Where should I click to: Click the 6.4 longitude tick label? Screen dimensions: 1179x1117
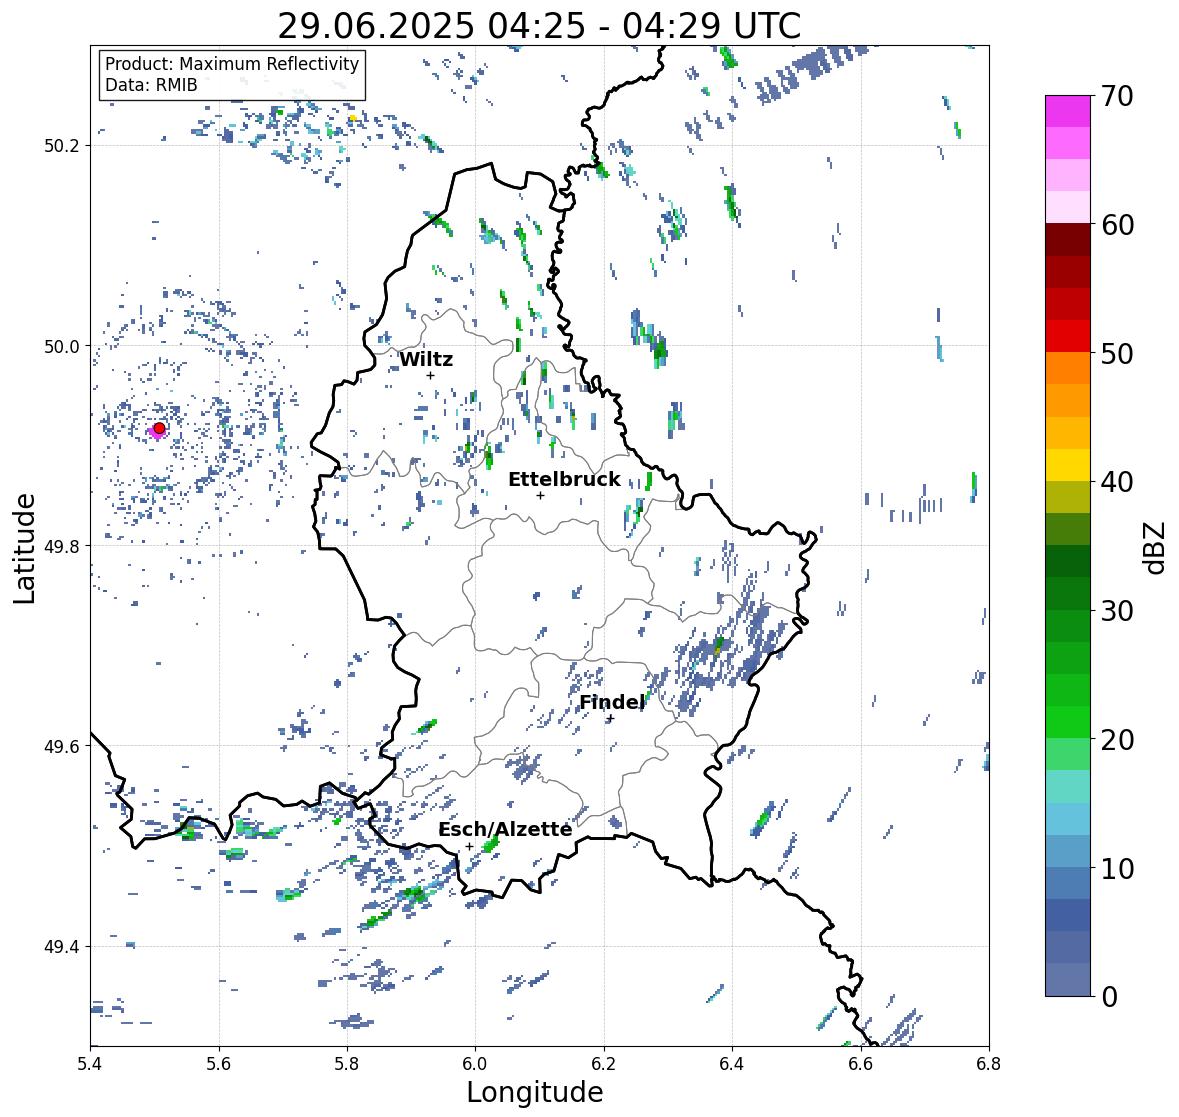coord(732,1063)
